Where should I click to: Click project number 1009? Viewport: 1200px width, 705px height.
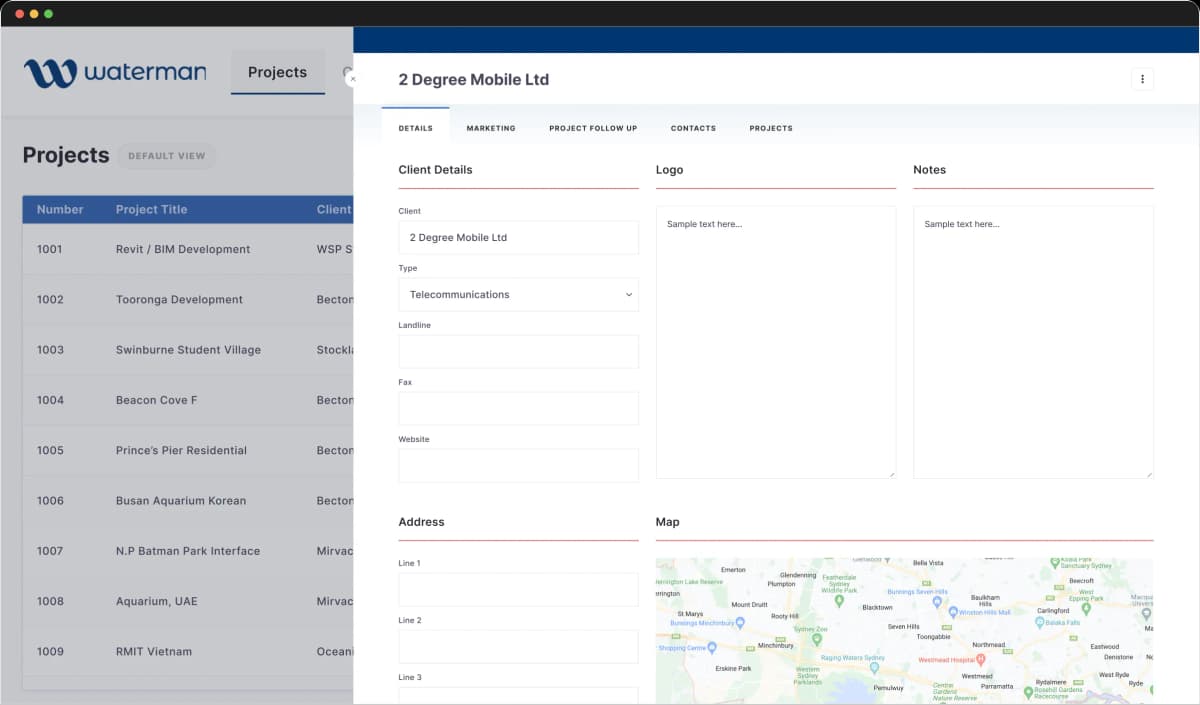coord(50,651)
